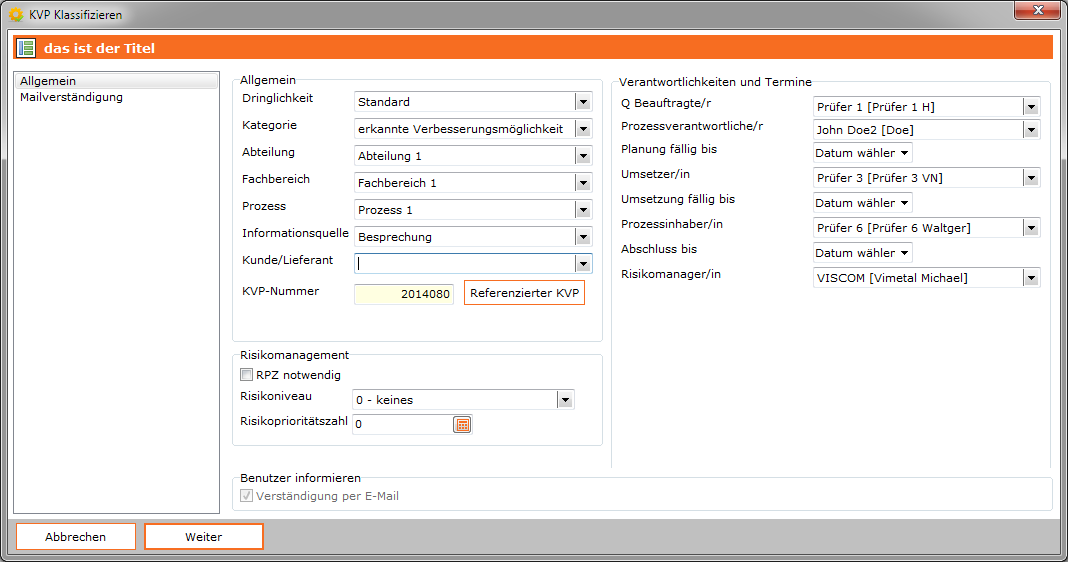Enable the RPZ notwendig checkbox
The height and width of the screenshot is (562, 1068).
pyautogui.click(x=247, y=375)
